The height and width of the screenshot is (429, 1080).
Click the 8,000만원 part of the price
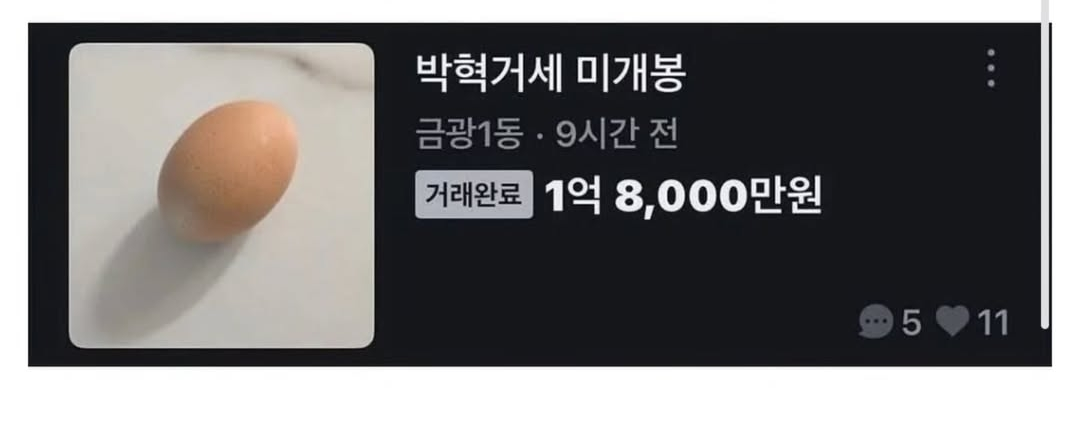pyautogui.click(x=718, y=196)
